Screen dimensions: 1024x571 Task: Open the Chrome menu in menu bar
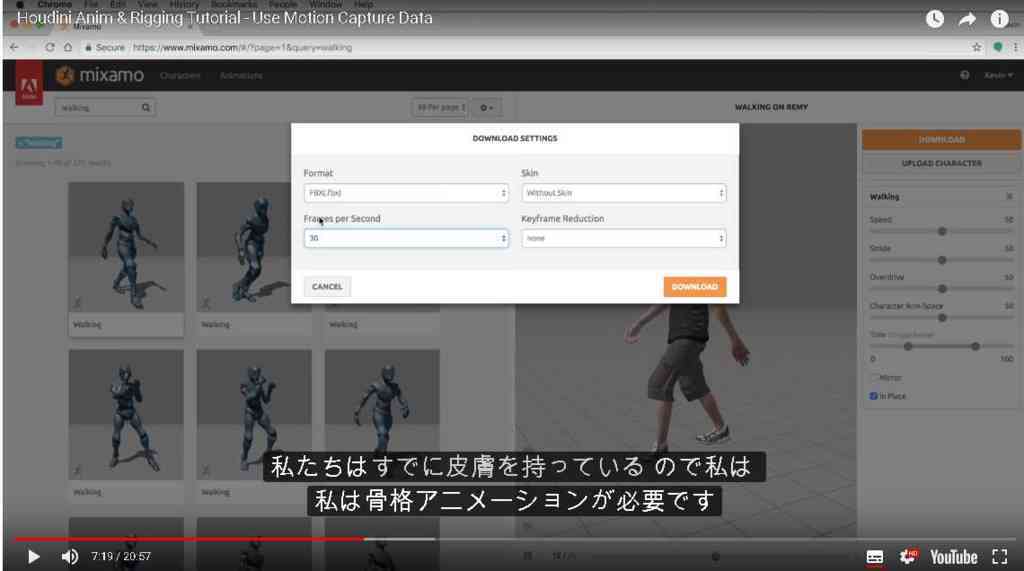click(54, 4)
